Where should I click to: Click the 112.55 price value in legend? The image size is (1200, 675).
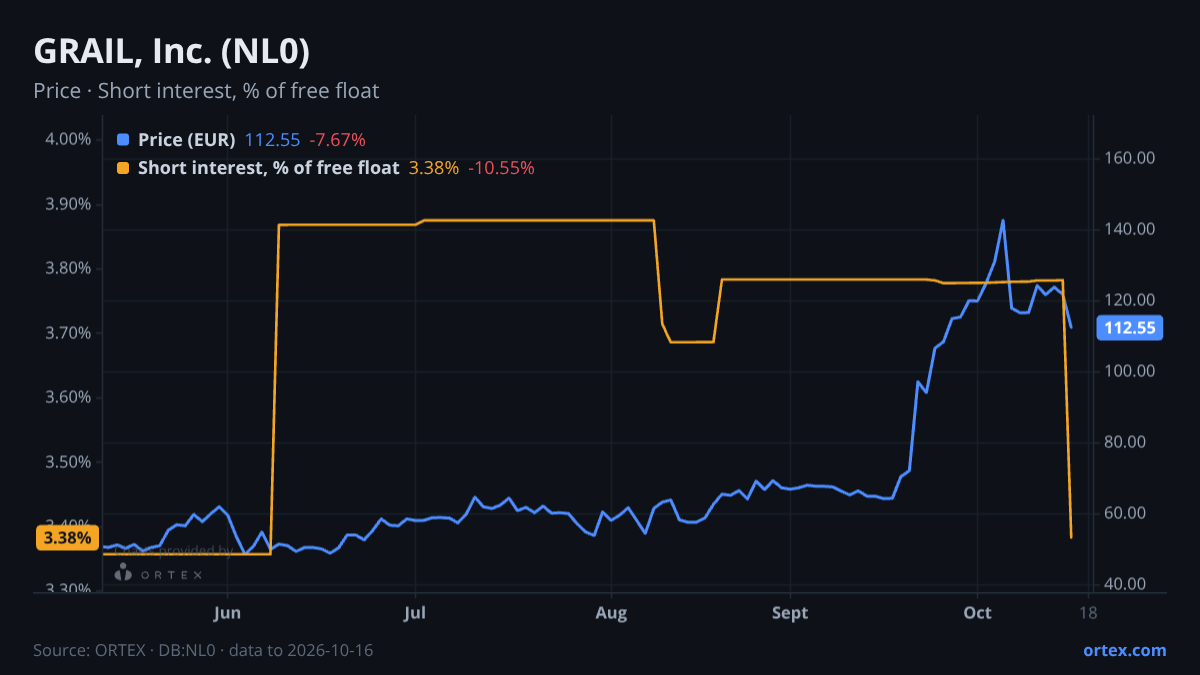click(272, 140)
